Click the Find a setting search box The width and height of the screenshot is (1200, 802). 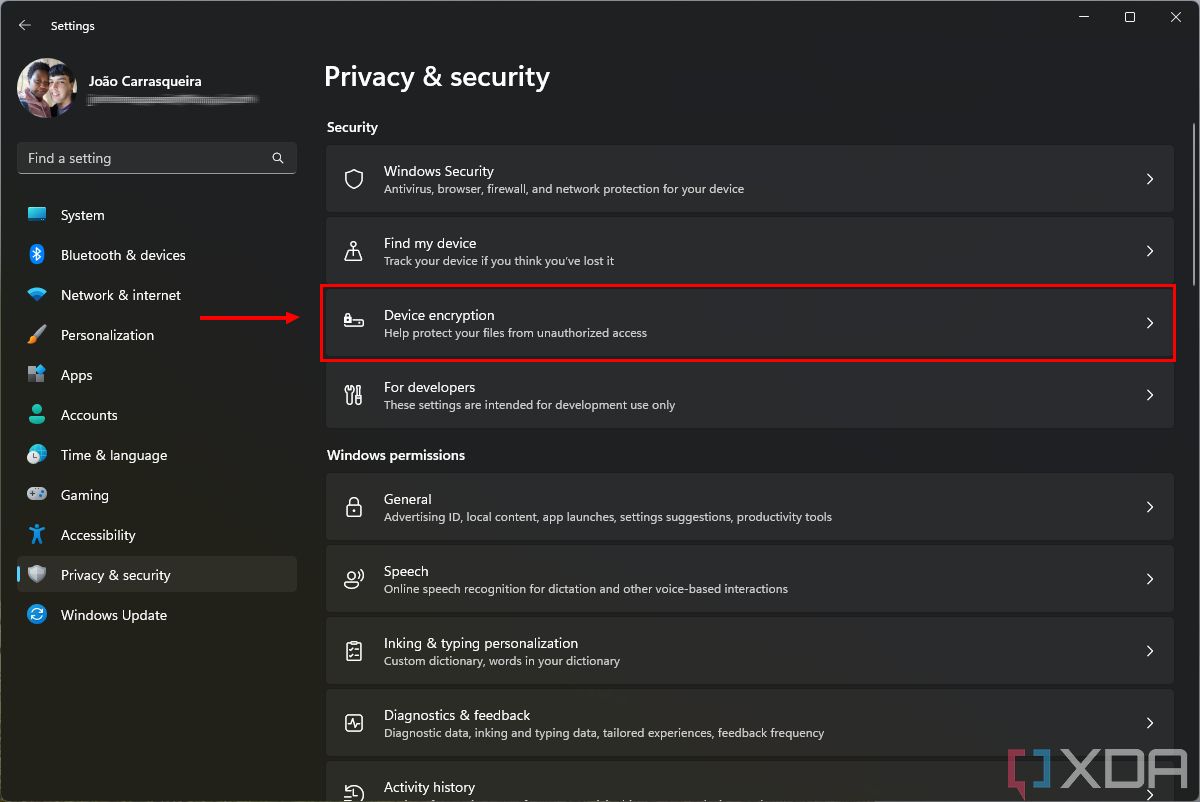157,158
